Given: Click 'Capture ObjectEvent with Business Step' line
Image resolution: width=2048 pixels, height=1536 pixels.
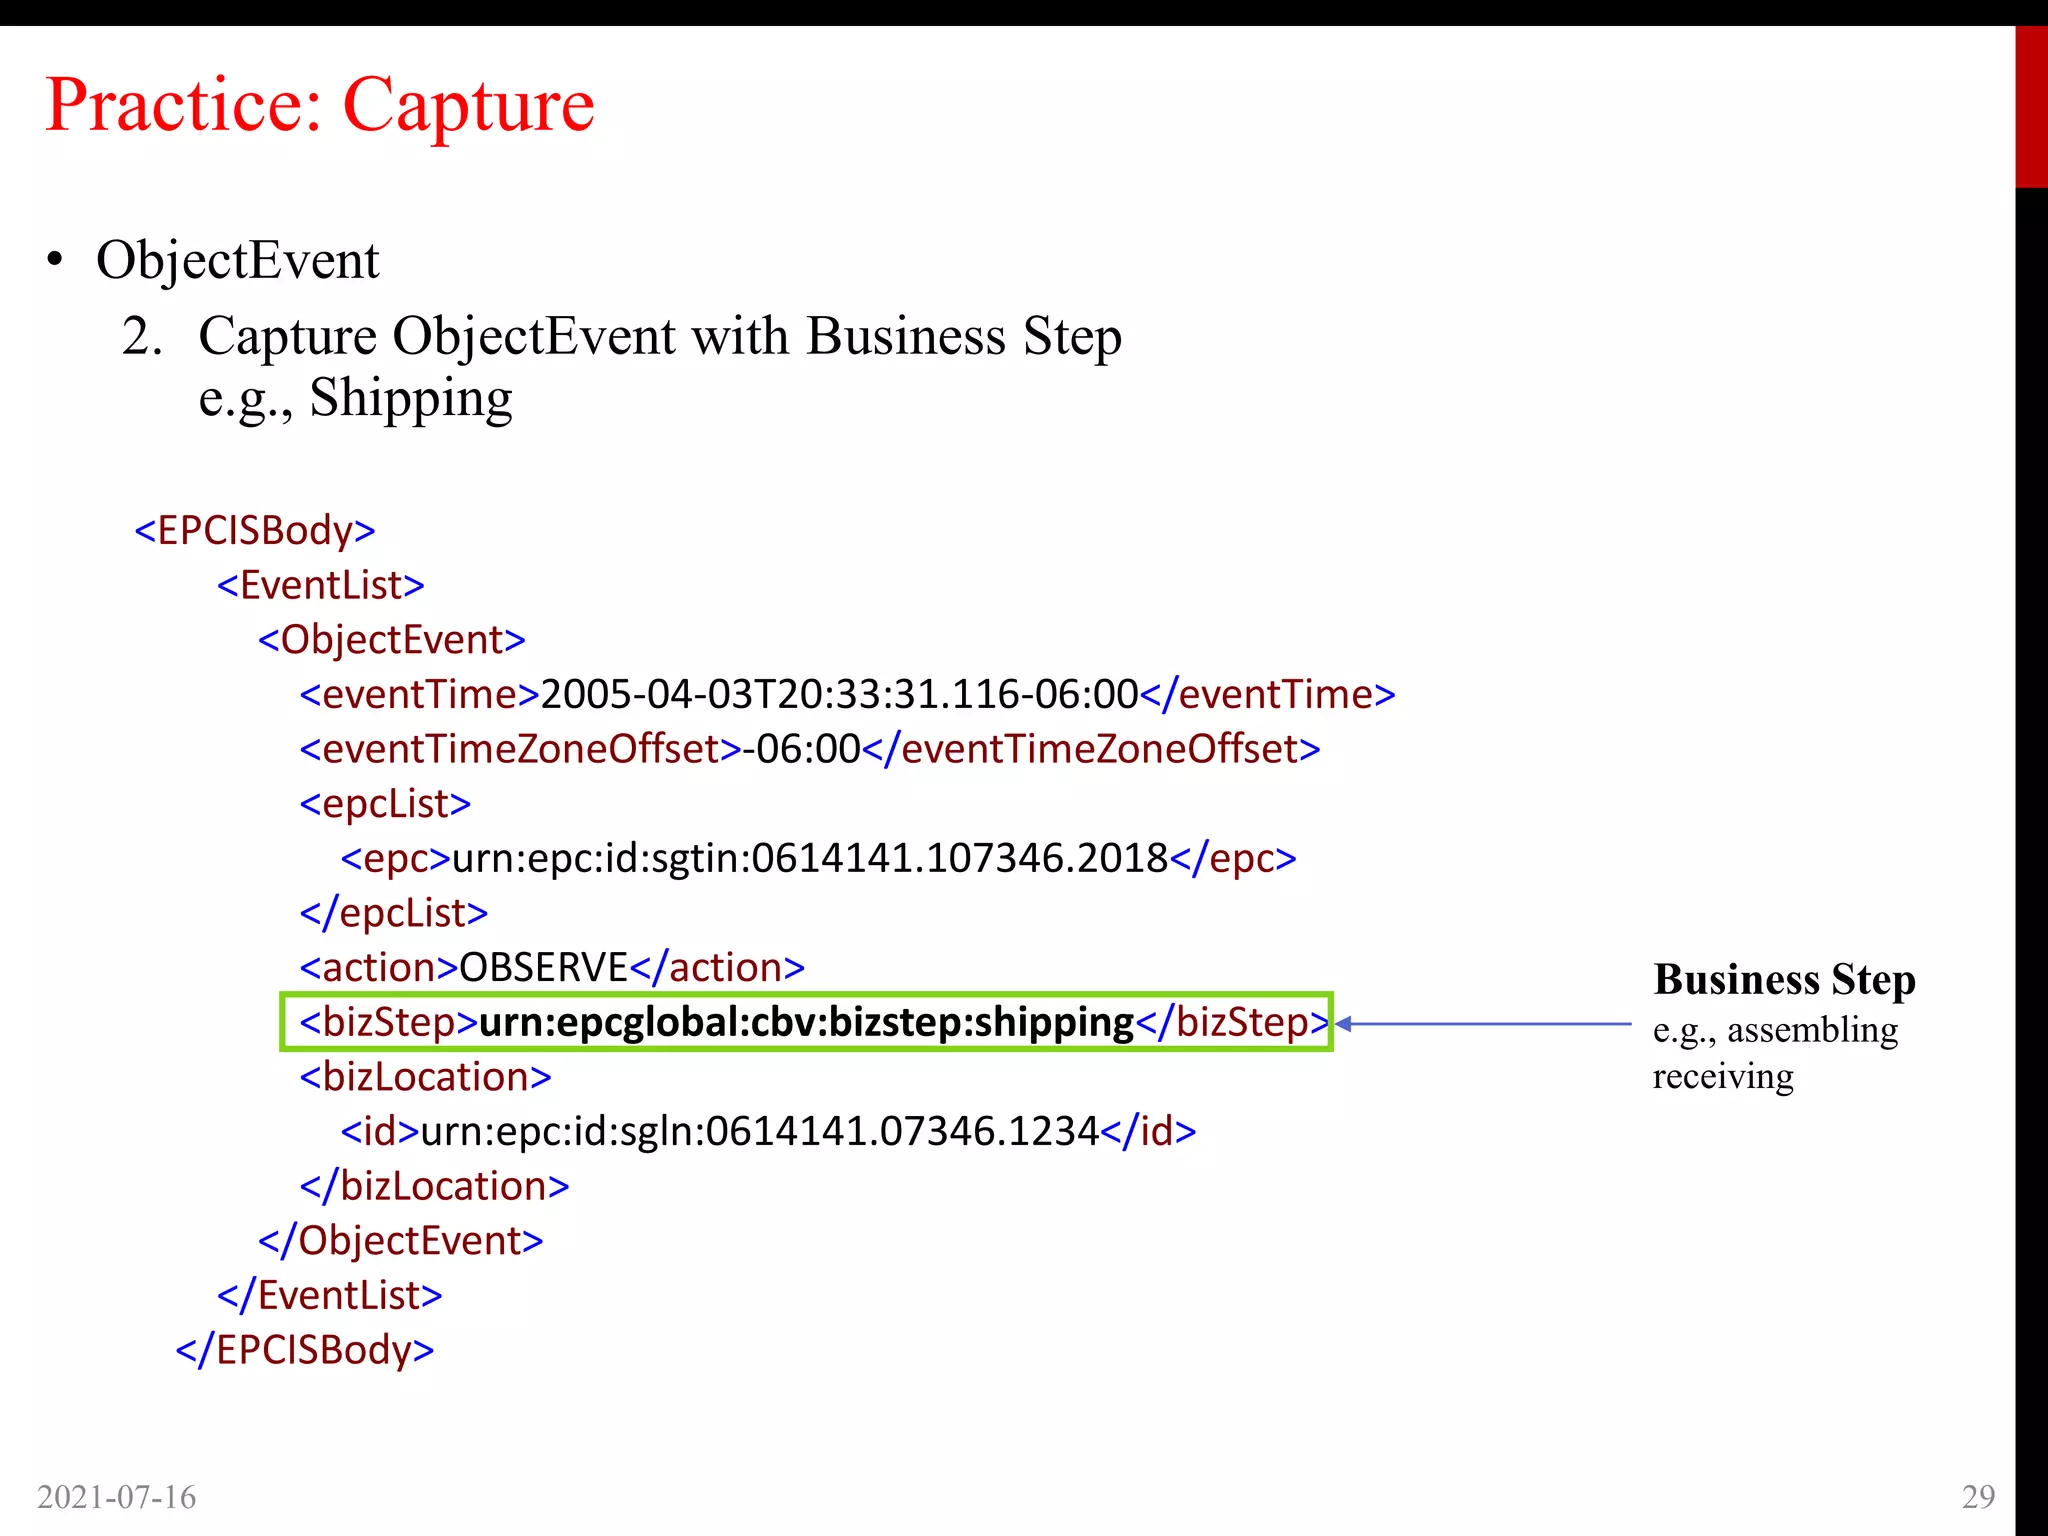Looking at the screenshot, I should 660,336.
